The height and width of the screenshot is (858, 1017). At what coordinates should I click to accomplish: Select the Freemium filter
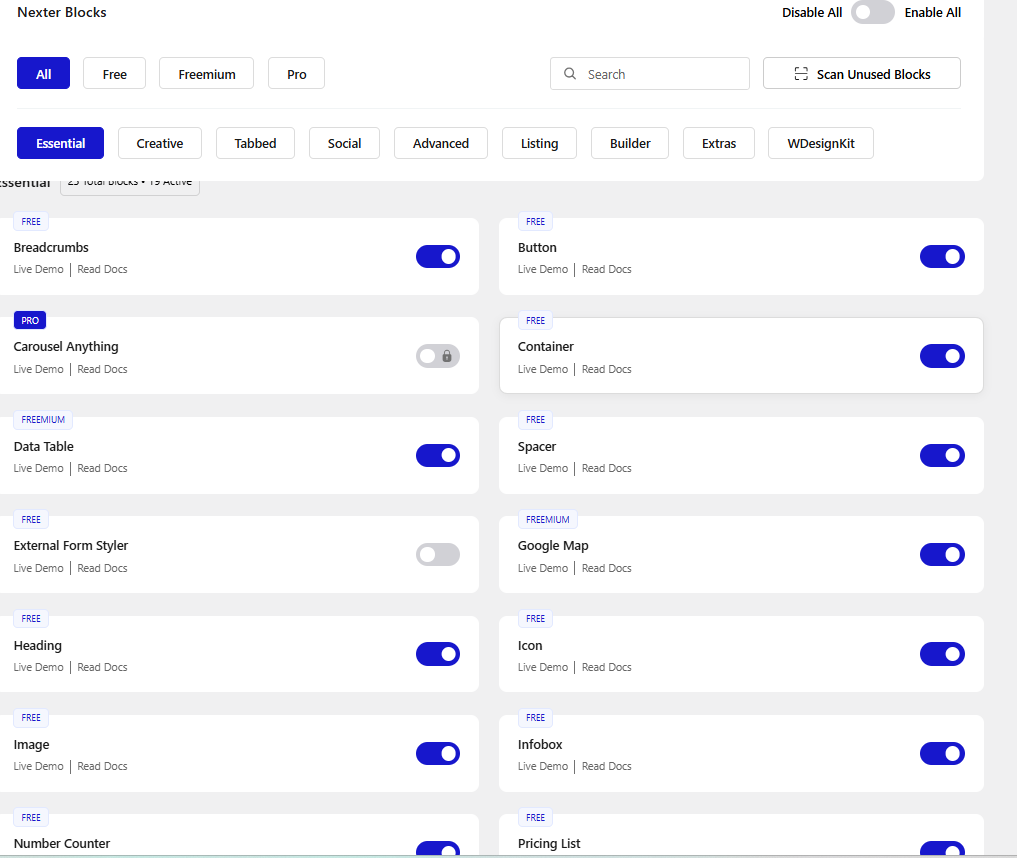point(206,73)
